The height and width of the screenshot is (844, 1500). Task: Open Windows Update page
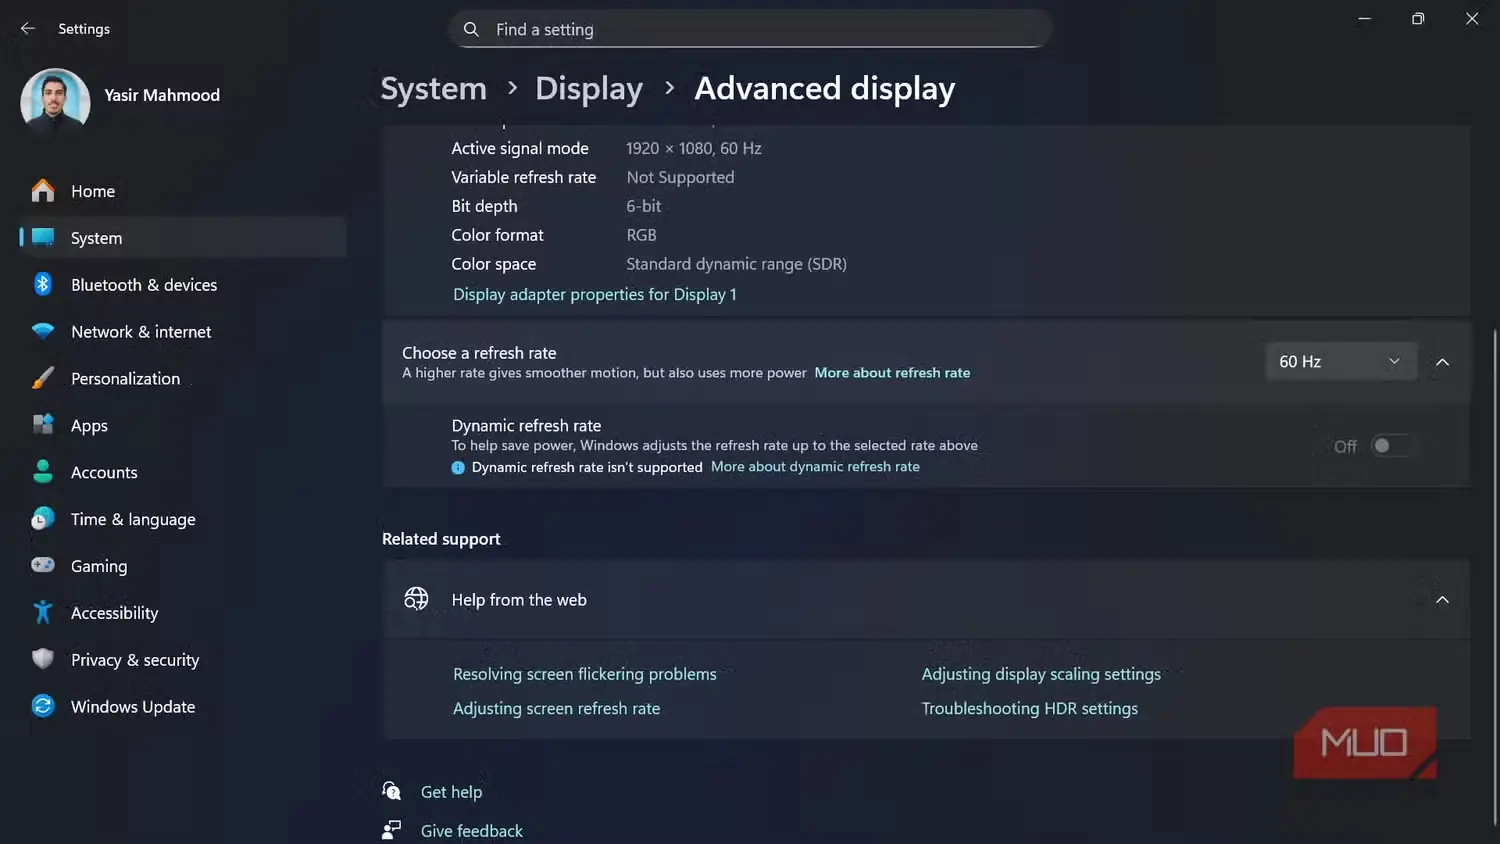point(183,707)
